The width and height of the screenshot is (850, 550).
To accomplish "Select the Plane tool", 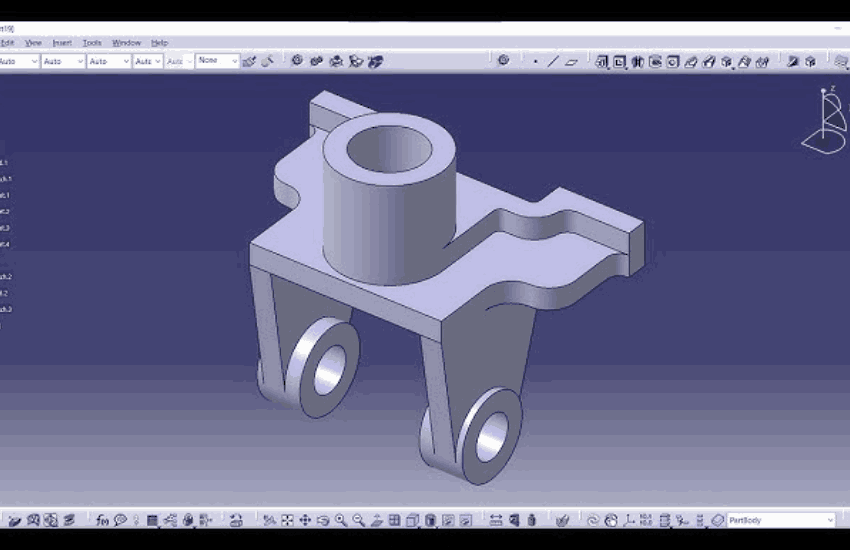I will point(571,62).
